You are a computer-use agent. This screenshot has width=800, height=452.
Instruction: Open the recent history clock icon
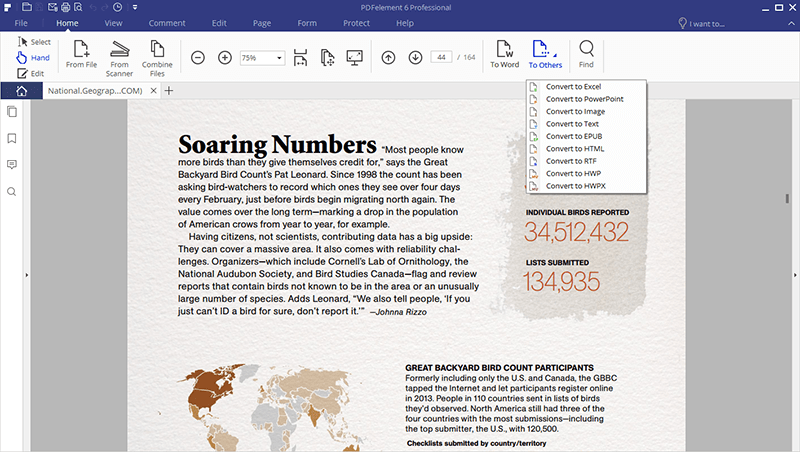pos(117,7)
